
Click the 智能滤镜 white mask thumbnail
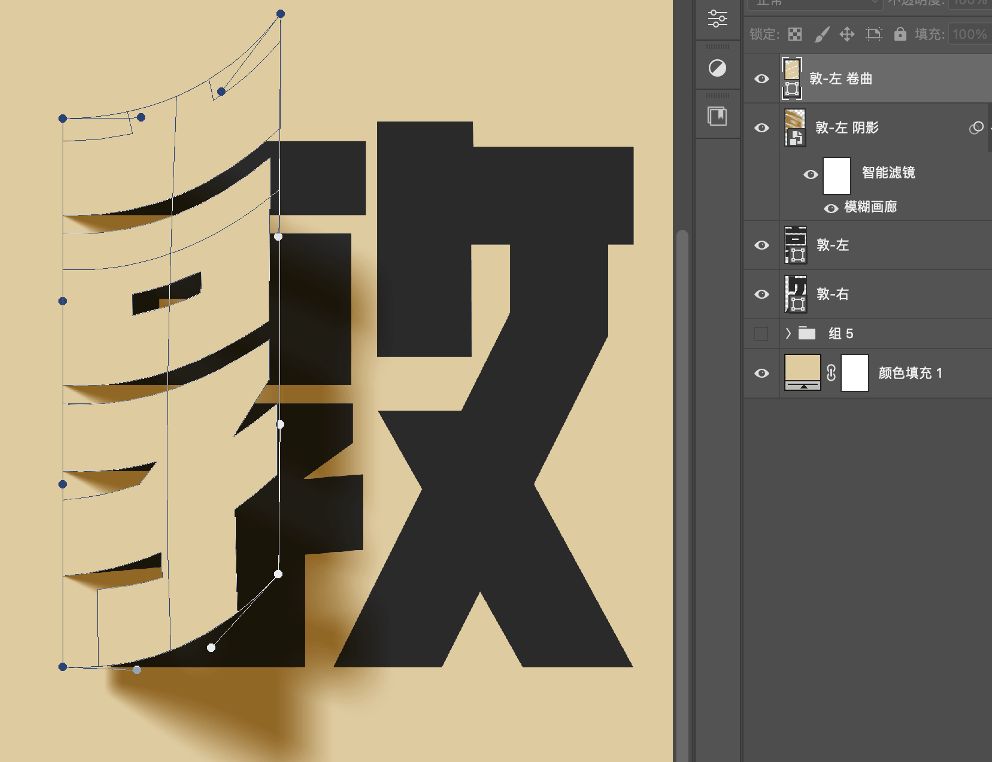click(x=836, y=175)
